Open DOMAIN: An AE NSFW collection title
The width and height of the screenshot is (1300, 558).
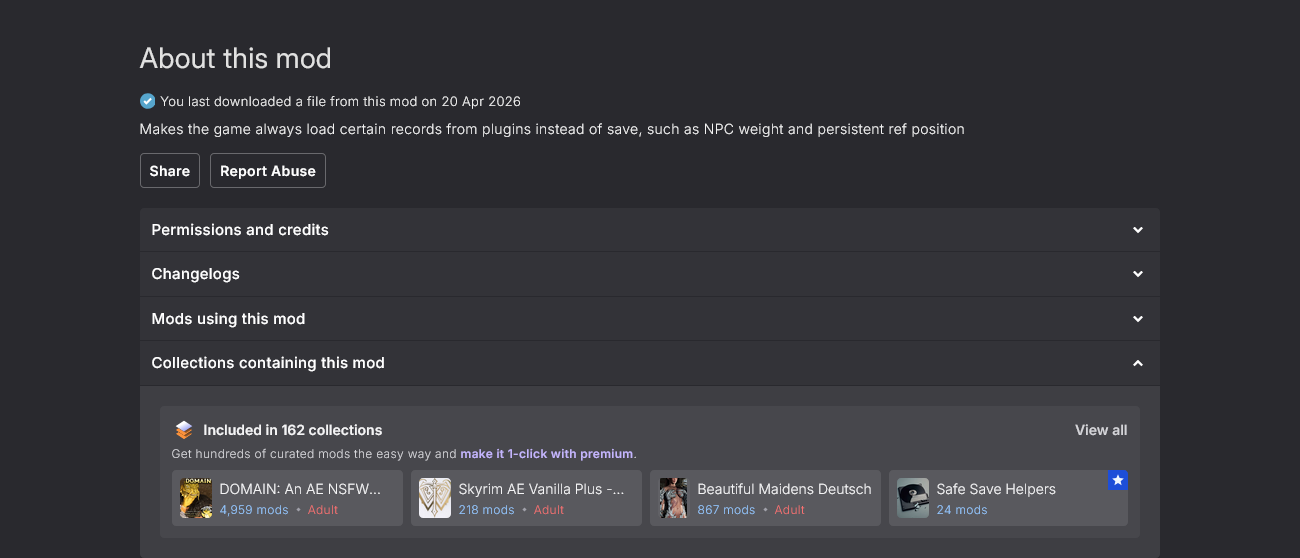pyautogui.click(x=301, y=489)
